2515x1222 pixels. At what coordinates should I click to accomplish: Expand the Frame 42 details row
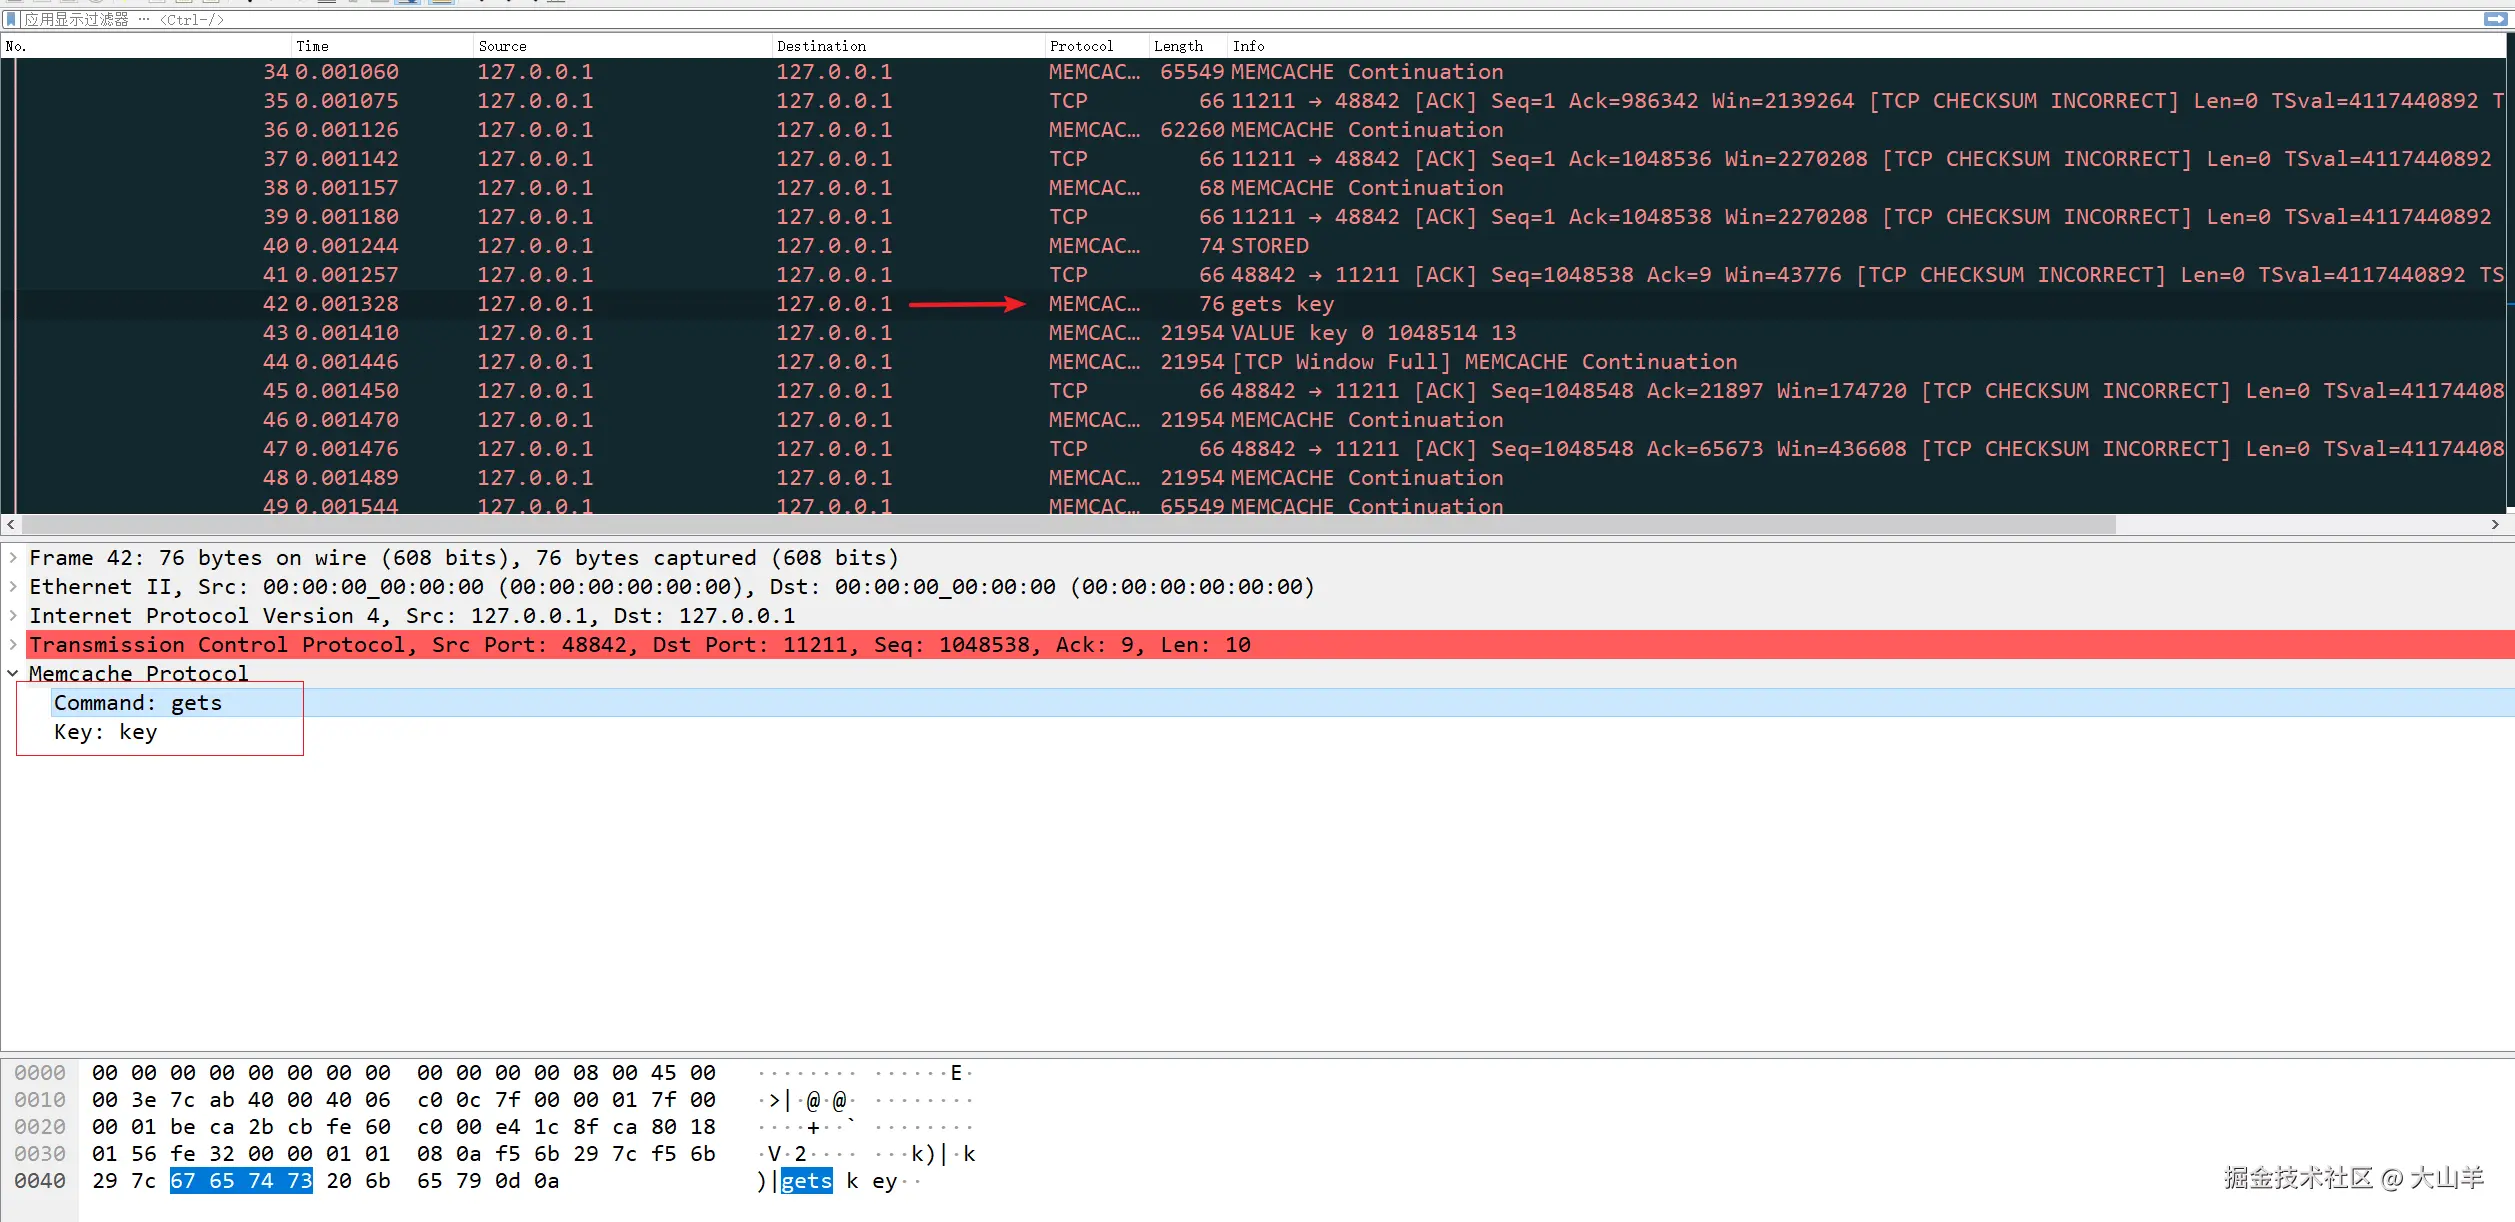tap(13, 558)
